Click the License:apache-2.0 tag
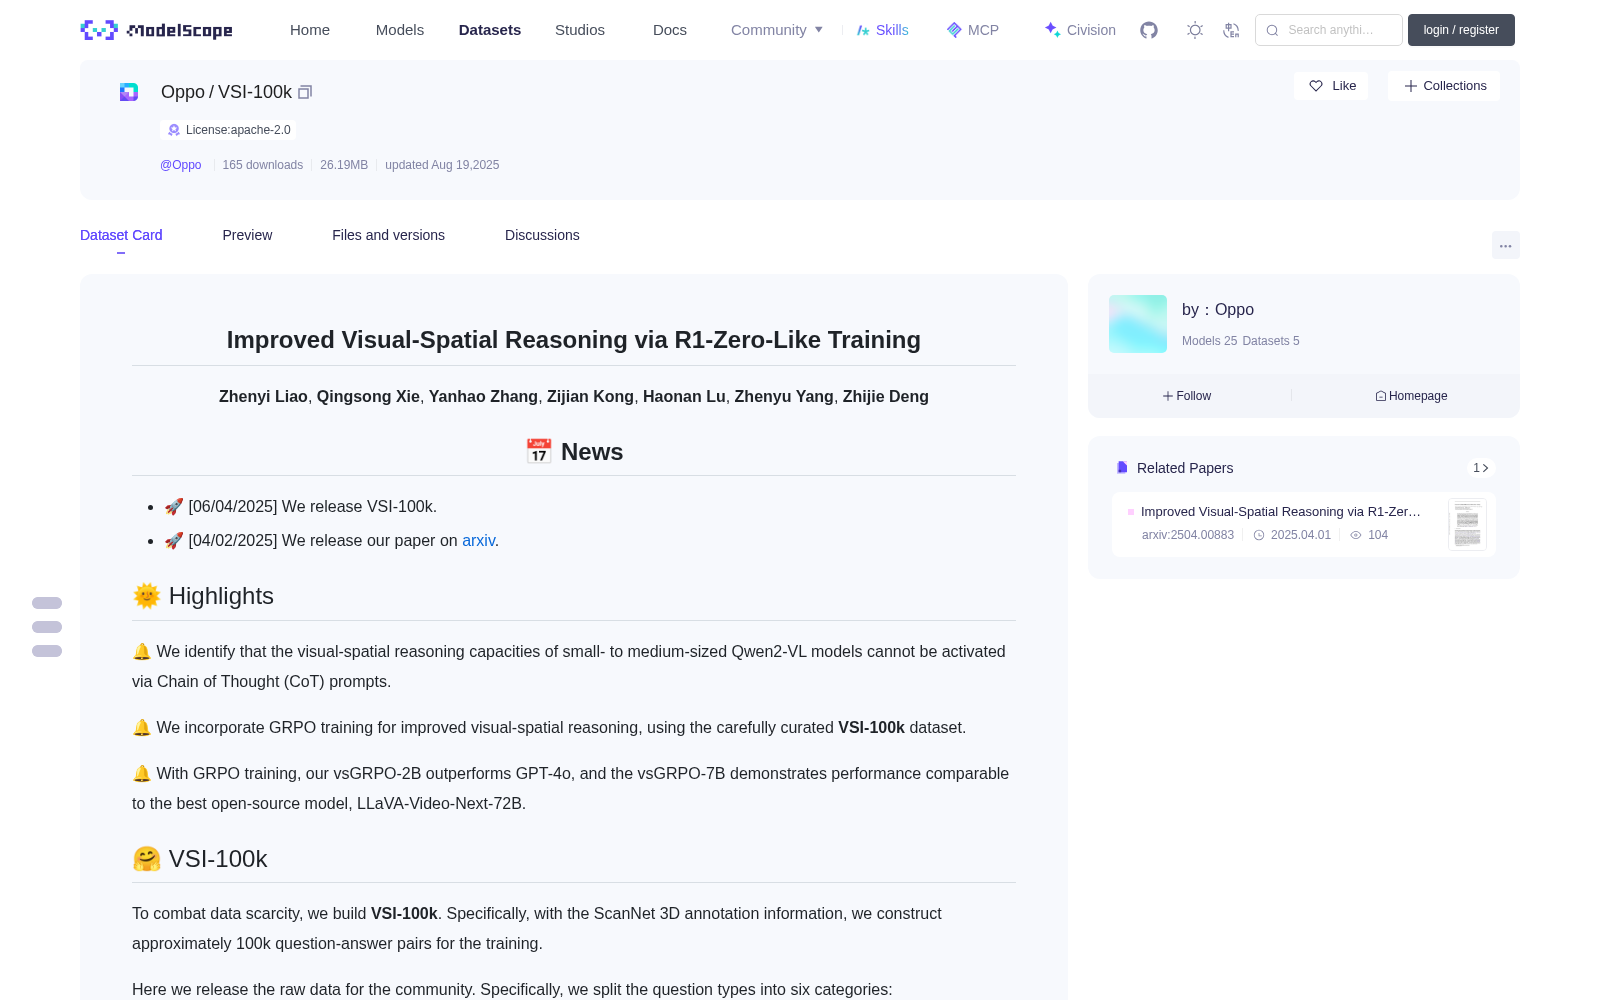 [228, 130]
